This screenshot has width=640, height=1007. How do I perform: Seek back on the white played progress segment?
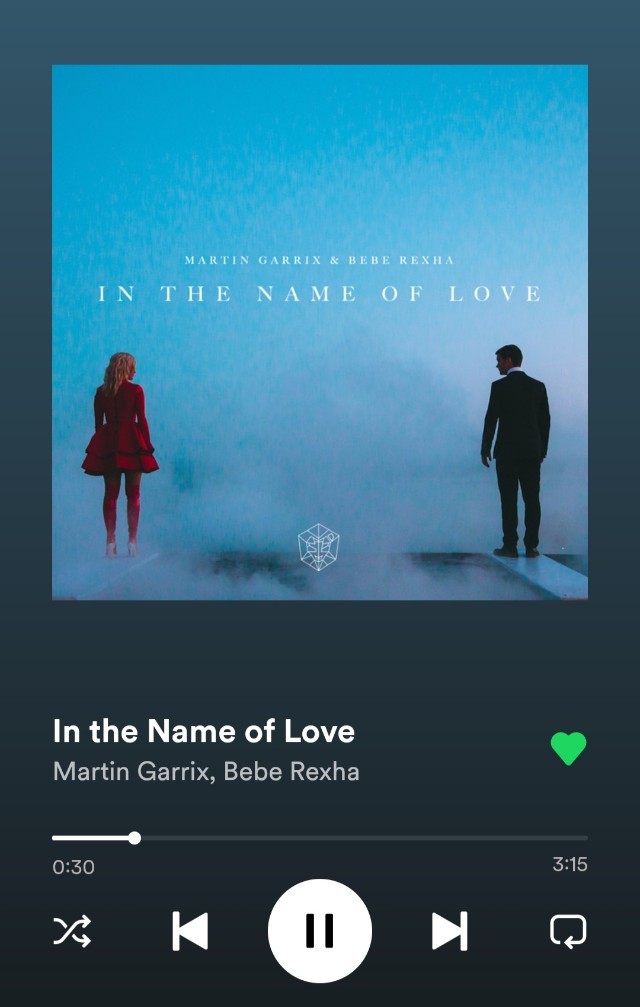(x=90, y=838)
